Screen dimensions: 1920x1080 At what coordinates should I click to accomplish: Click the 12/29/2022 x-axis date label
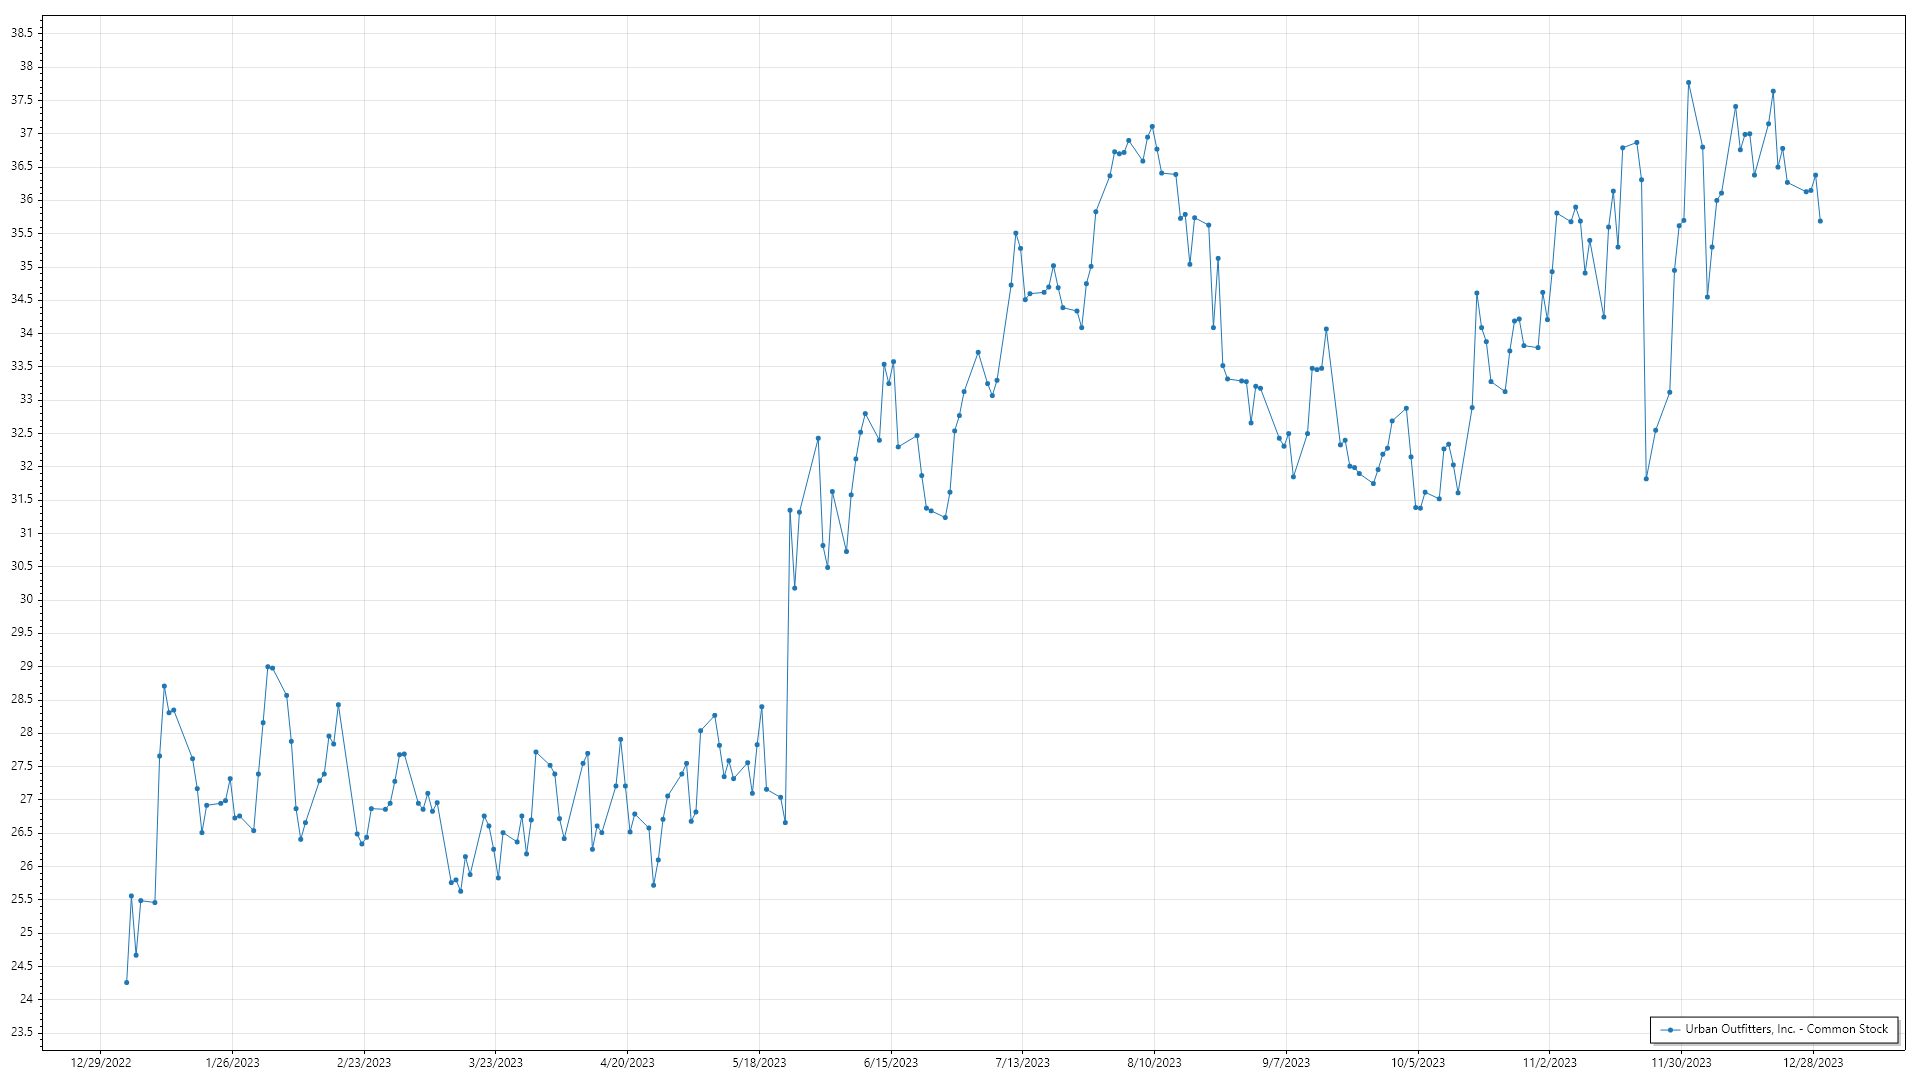coord(101,1063)
